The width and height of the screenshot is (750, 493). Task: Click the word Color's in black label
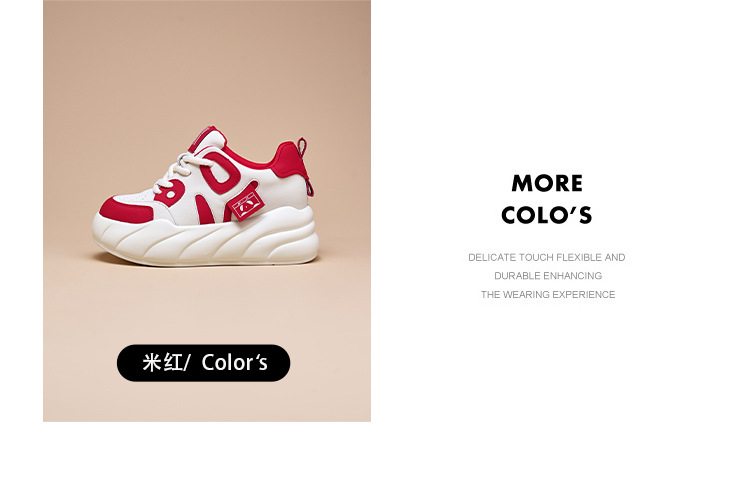tap(234, 362)
